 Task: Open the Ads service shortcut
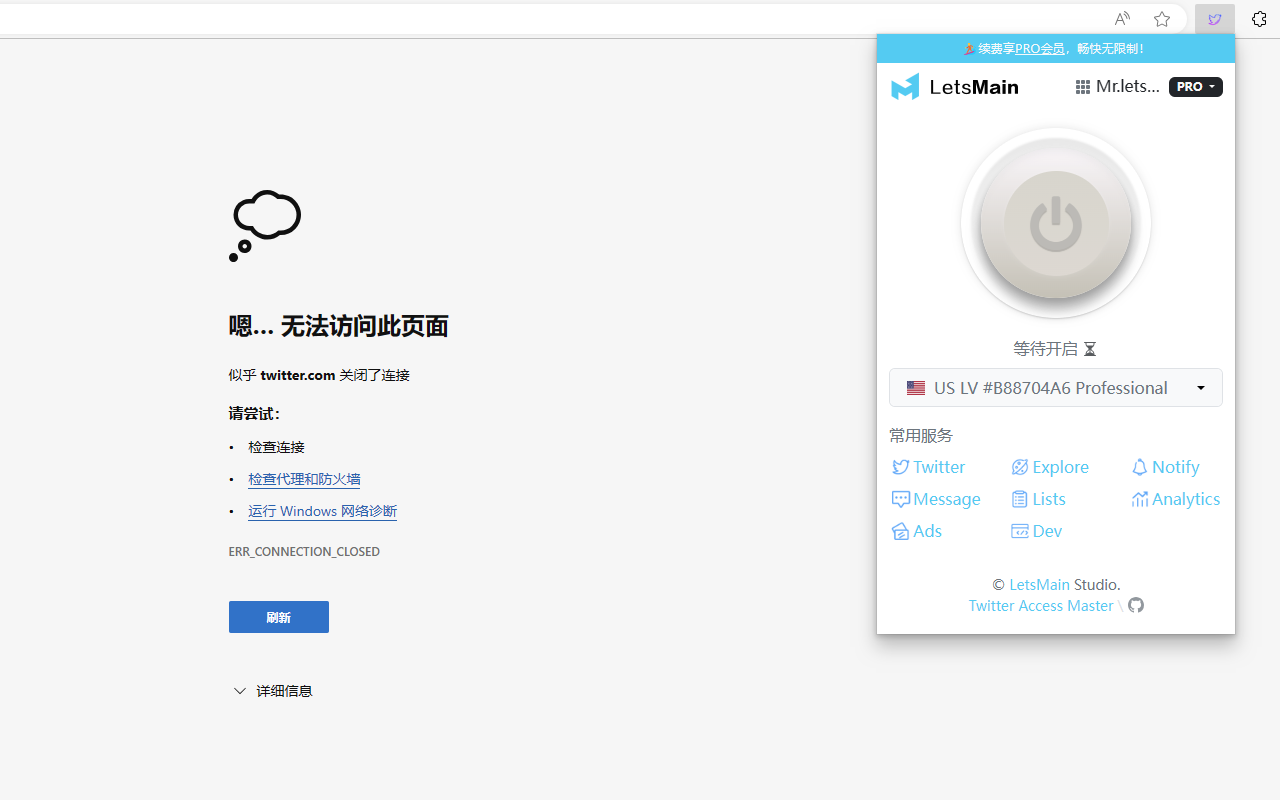pos(917,531)
